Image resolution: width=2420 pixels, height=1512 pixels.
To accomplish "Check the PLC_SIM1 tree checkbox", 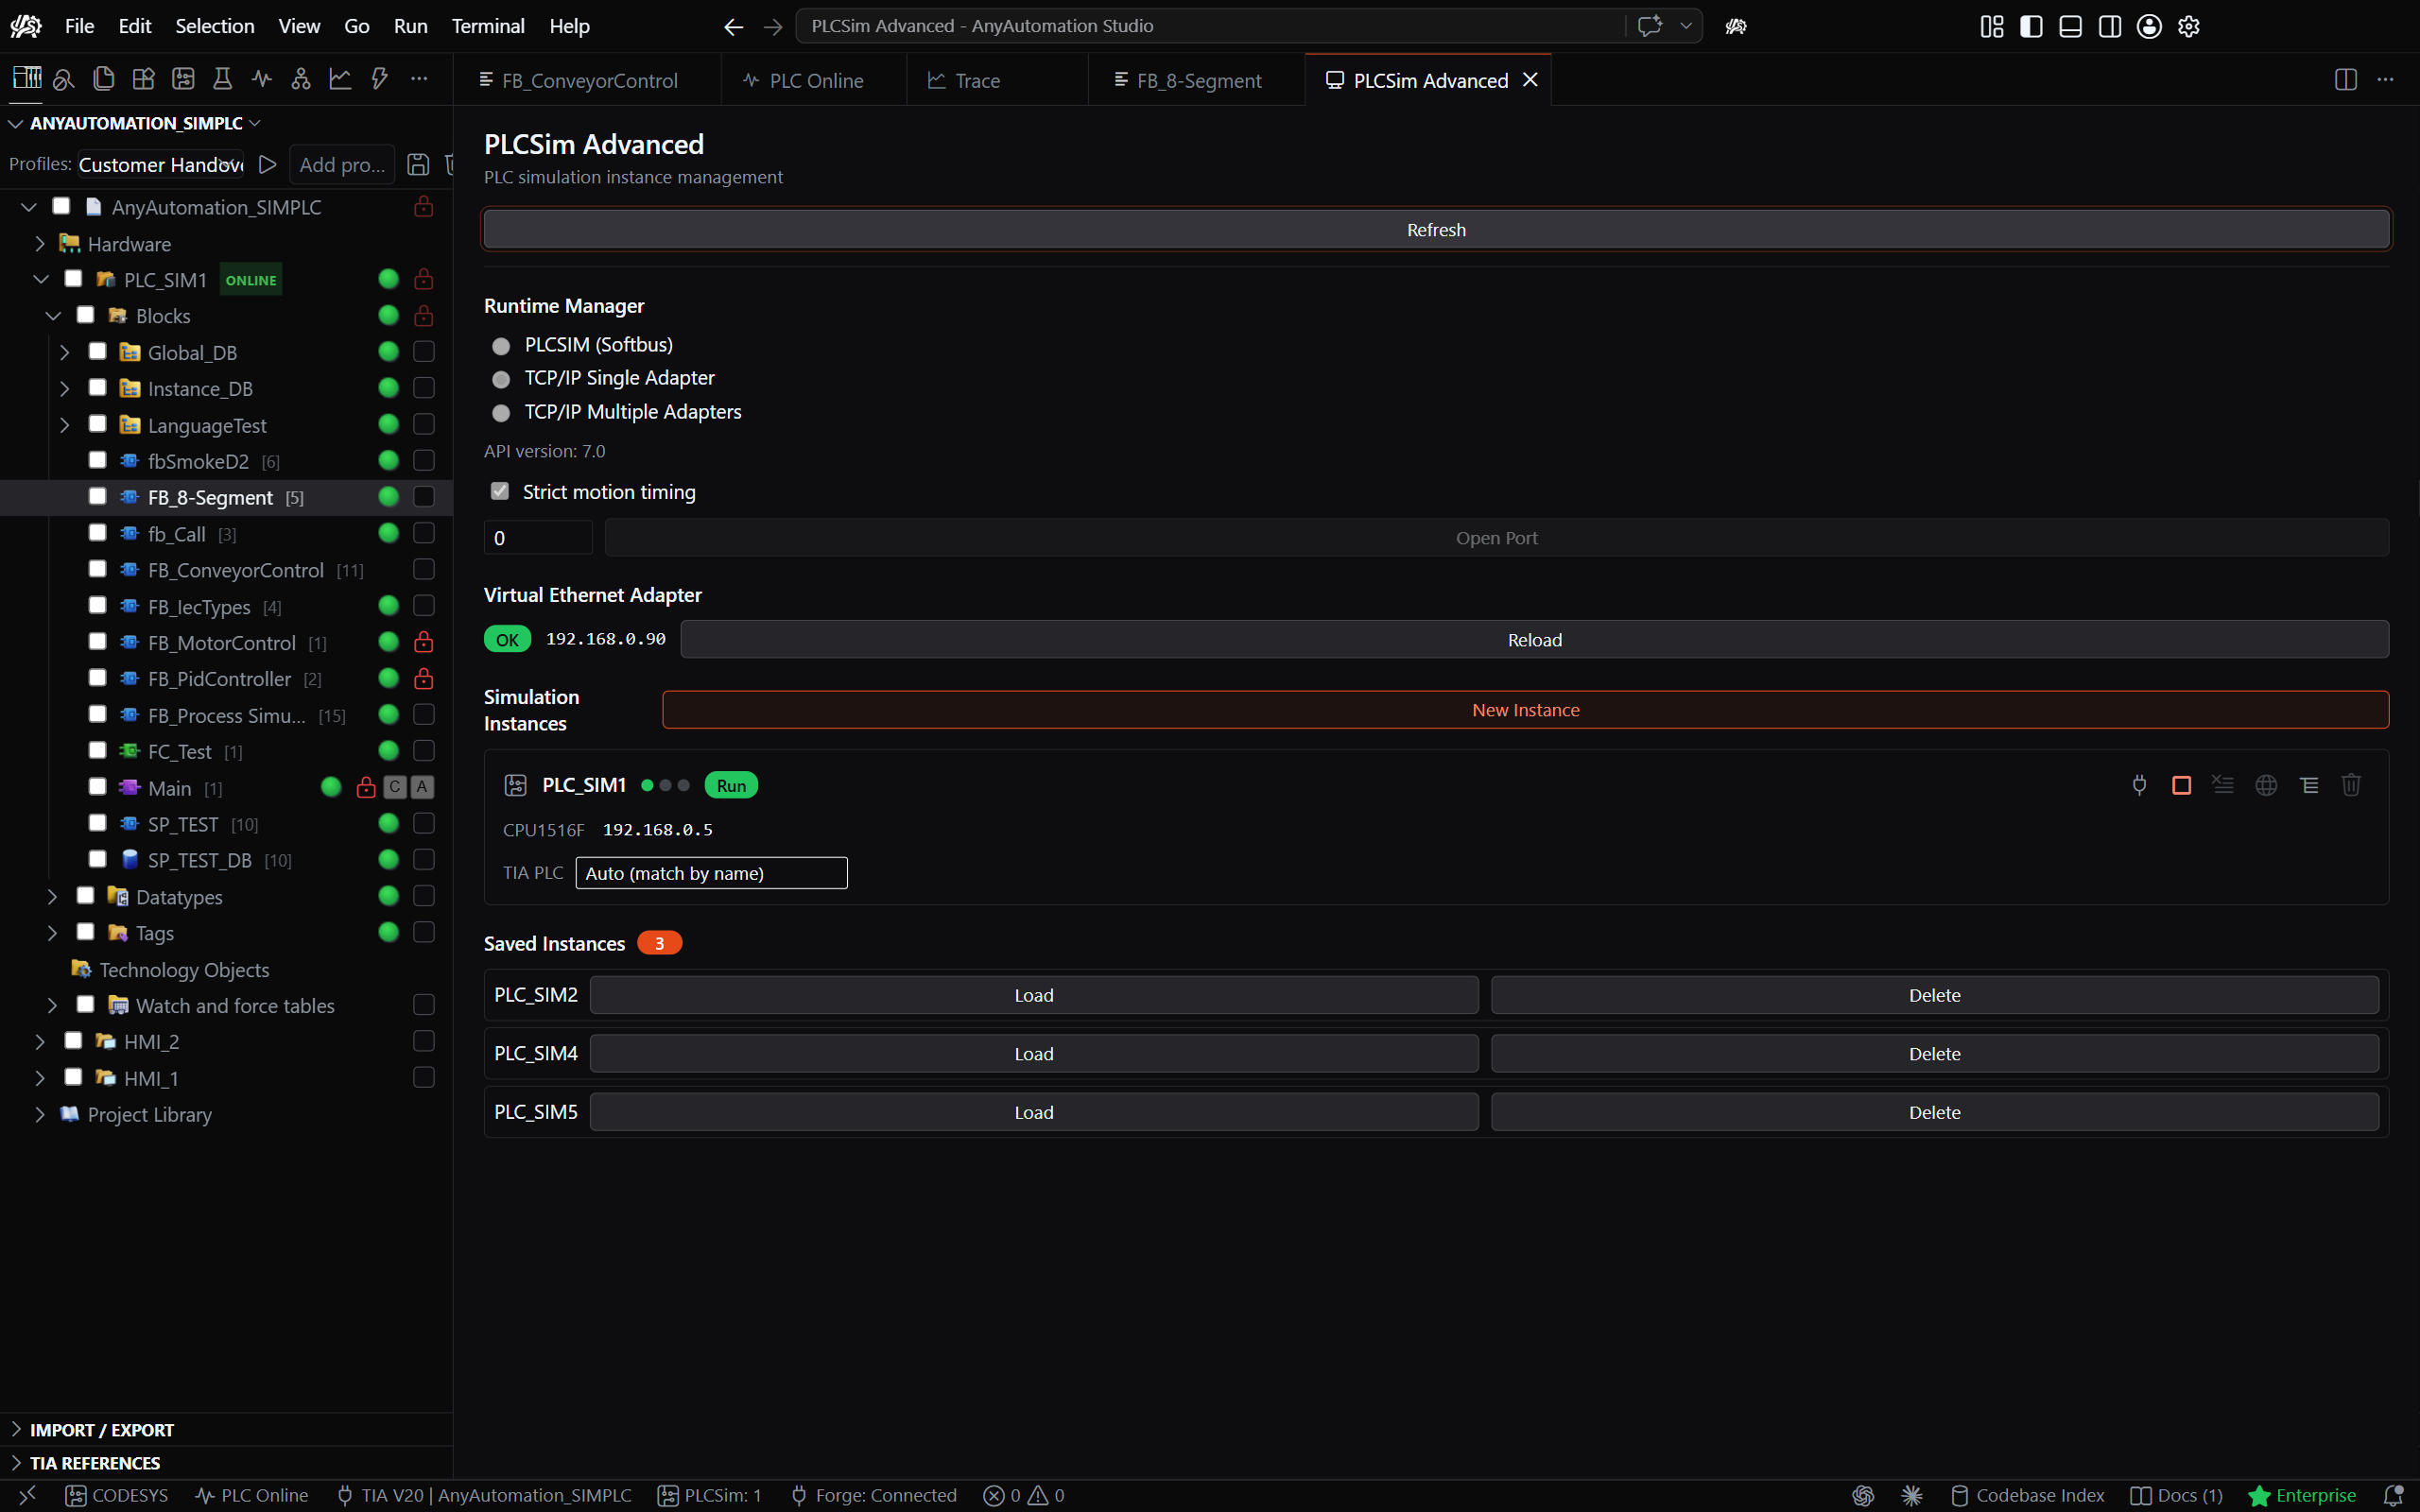I will 73,279.
